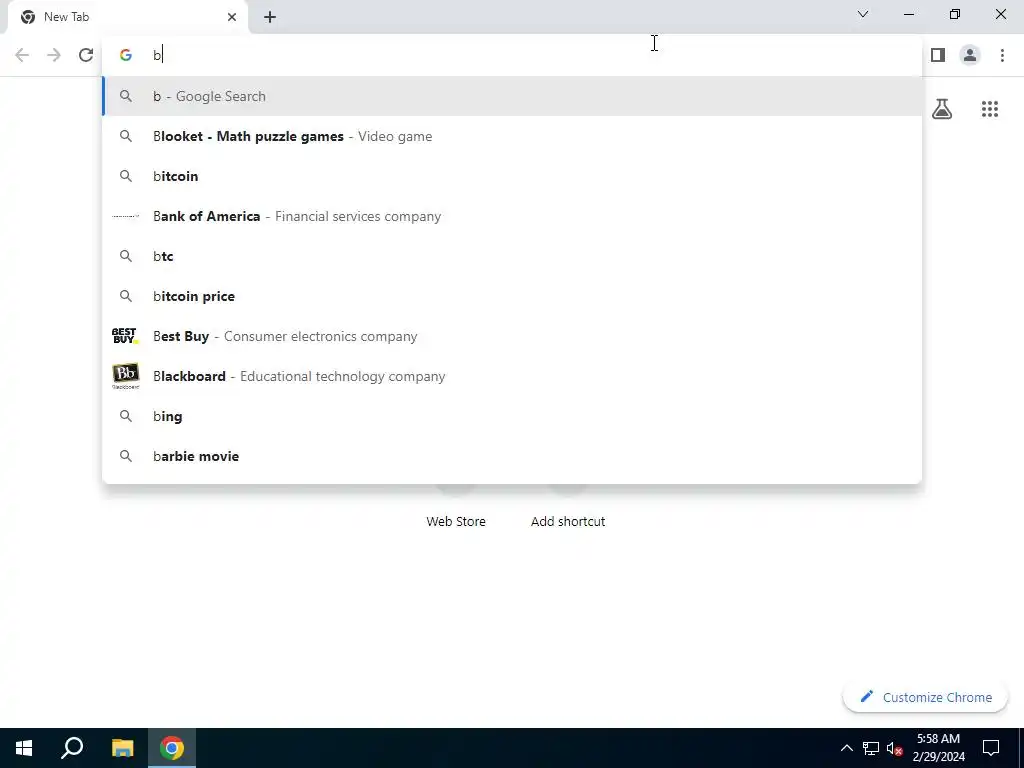
Task: Open the Windows Start menu
Action: 24,748
